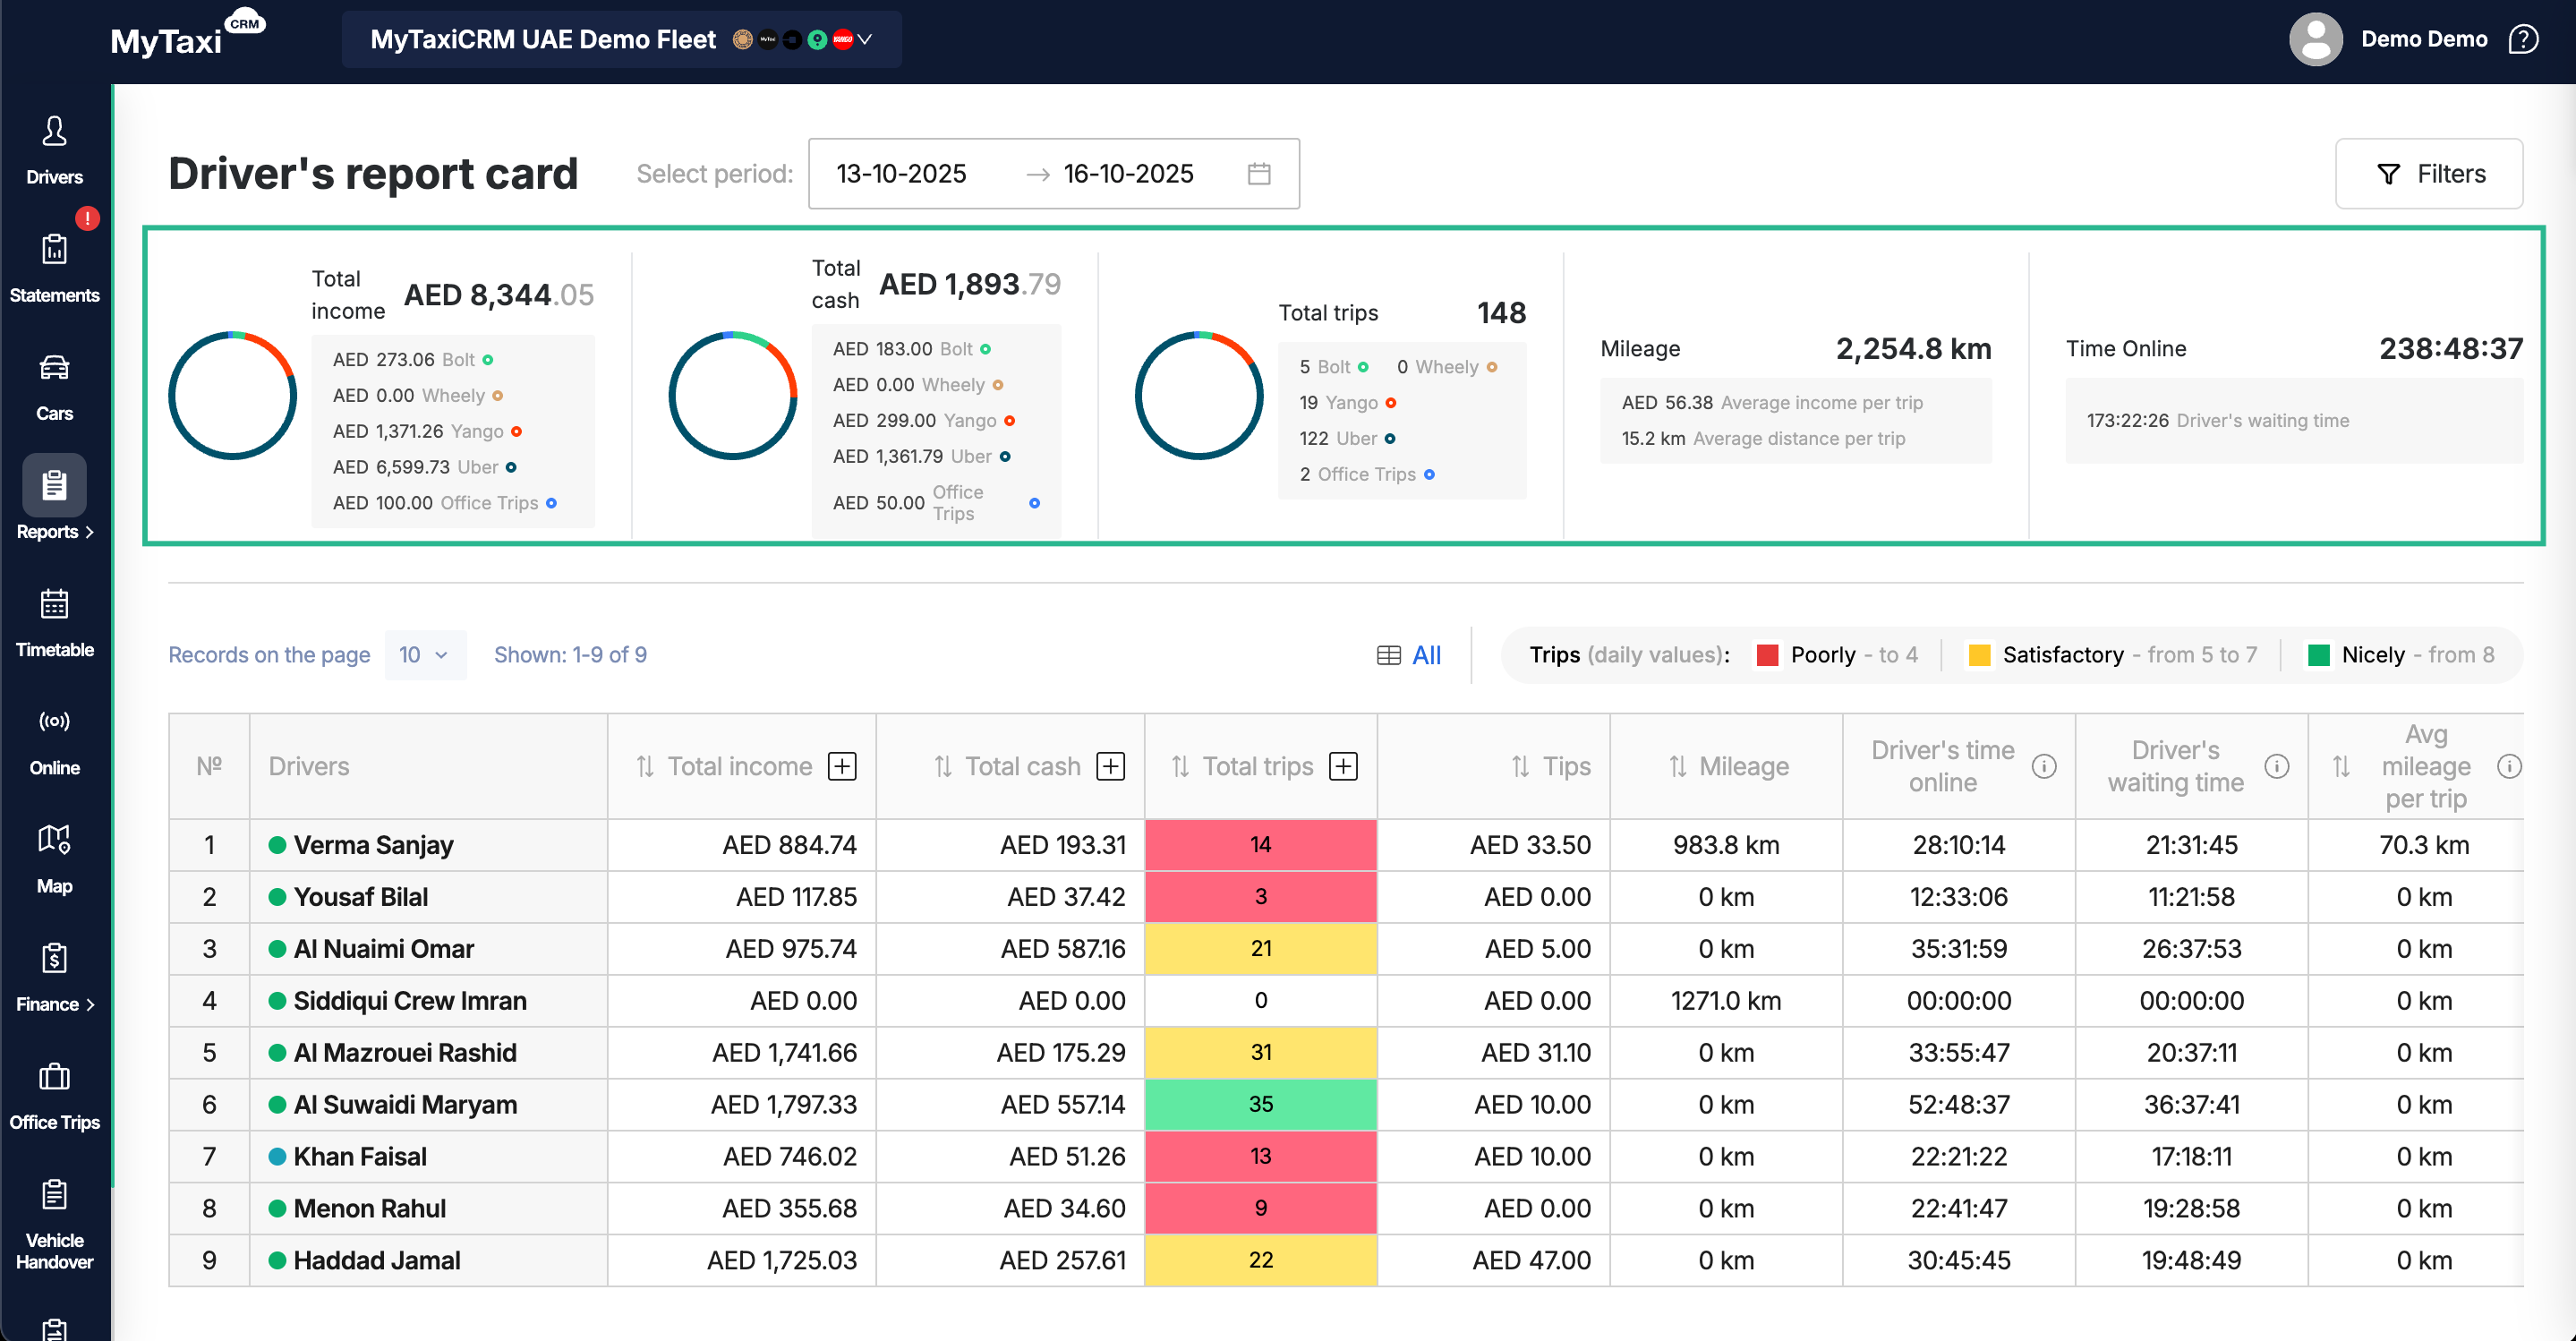Open the Office Trips briefcase icon
This screenshot has height=1341, width=2576.
(54, 1077)
